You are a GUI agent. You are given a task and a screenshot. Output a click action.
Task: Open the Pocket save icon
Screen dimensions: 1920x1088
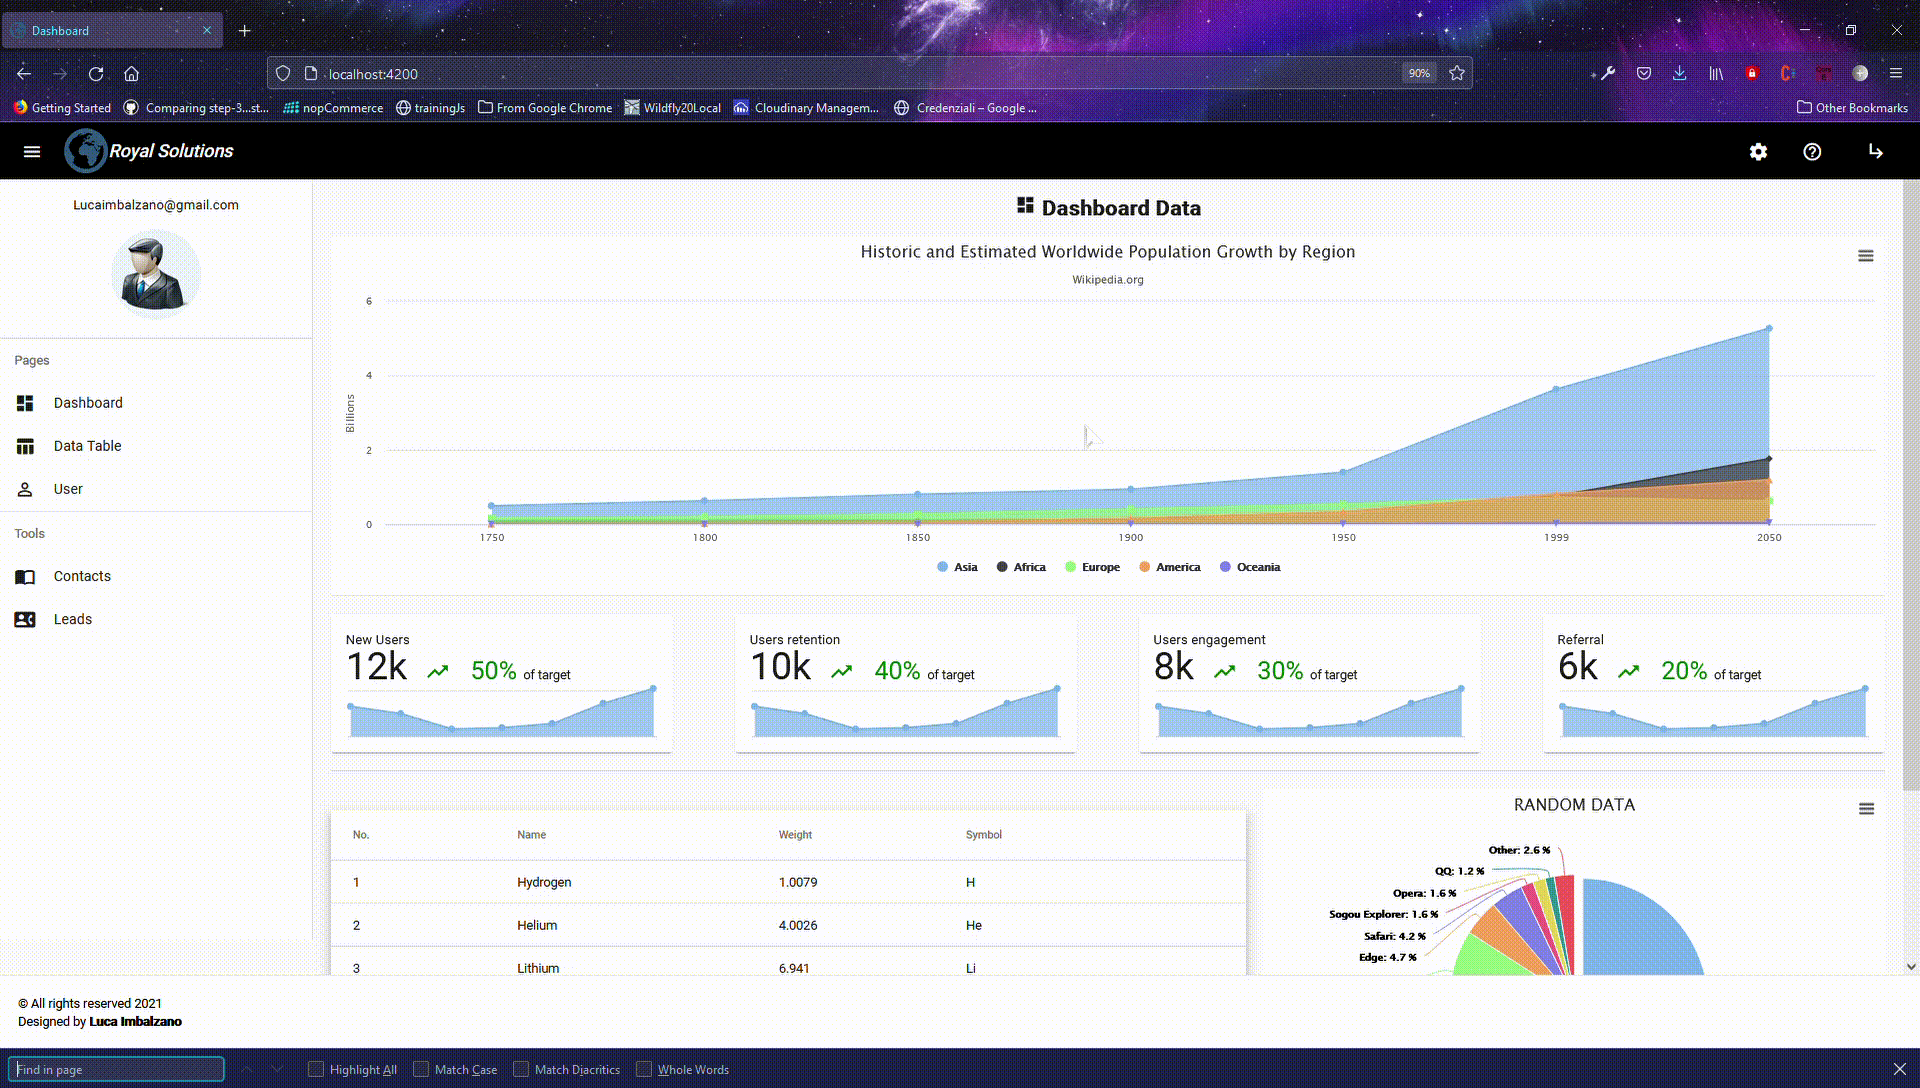click(x=1644, y=73)
